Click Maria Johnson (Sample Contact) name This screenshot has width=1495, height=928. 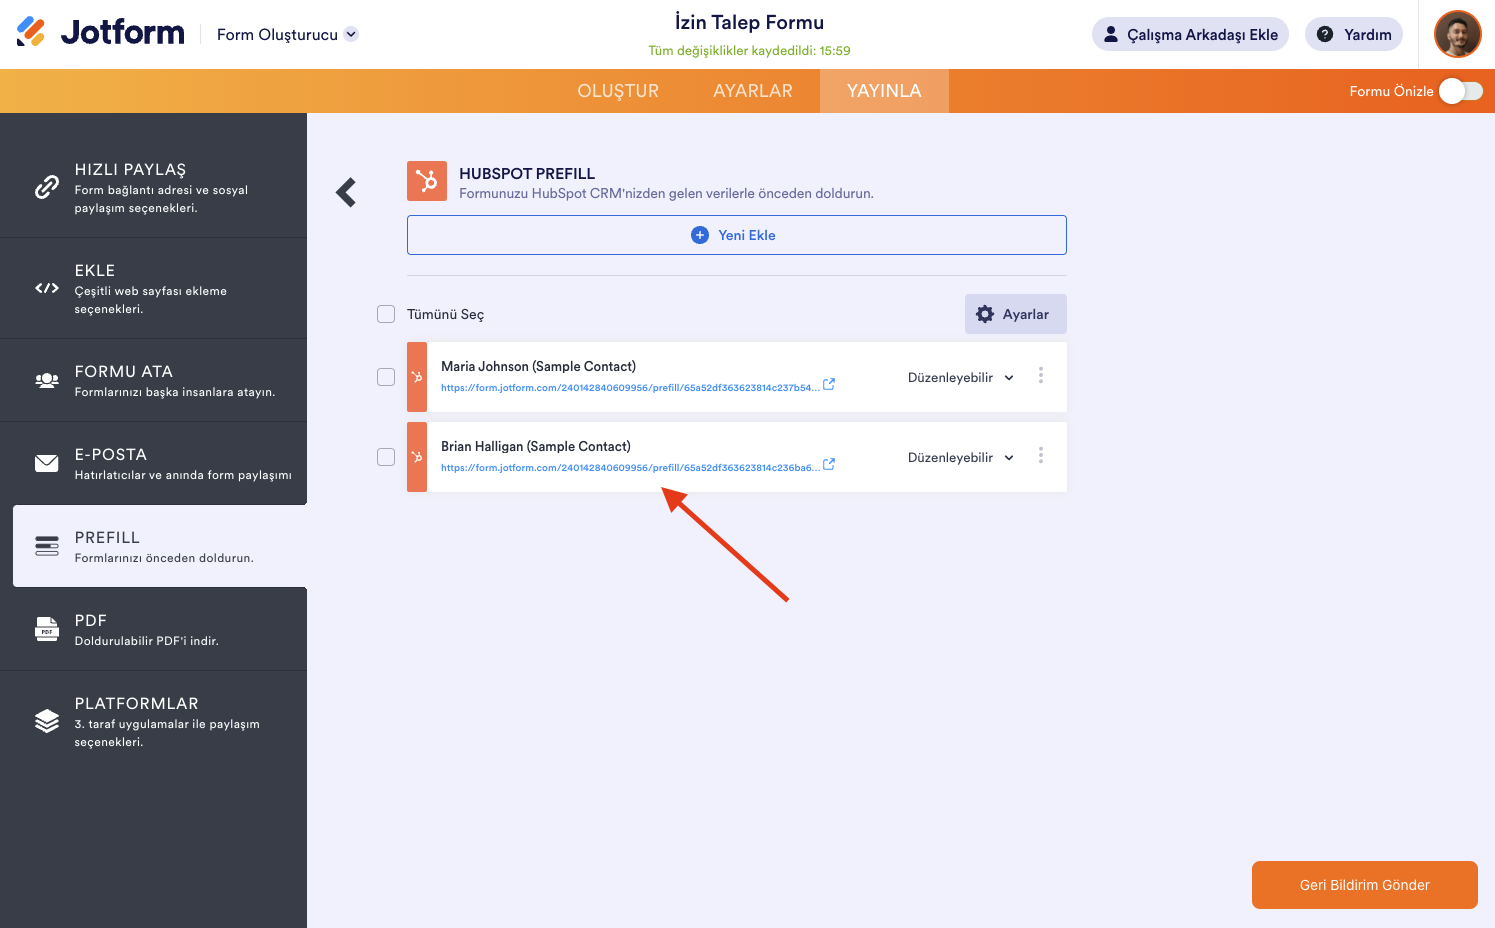[538, 366]
